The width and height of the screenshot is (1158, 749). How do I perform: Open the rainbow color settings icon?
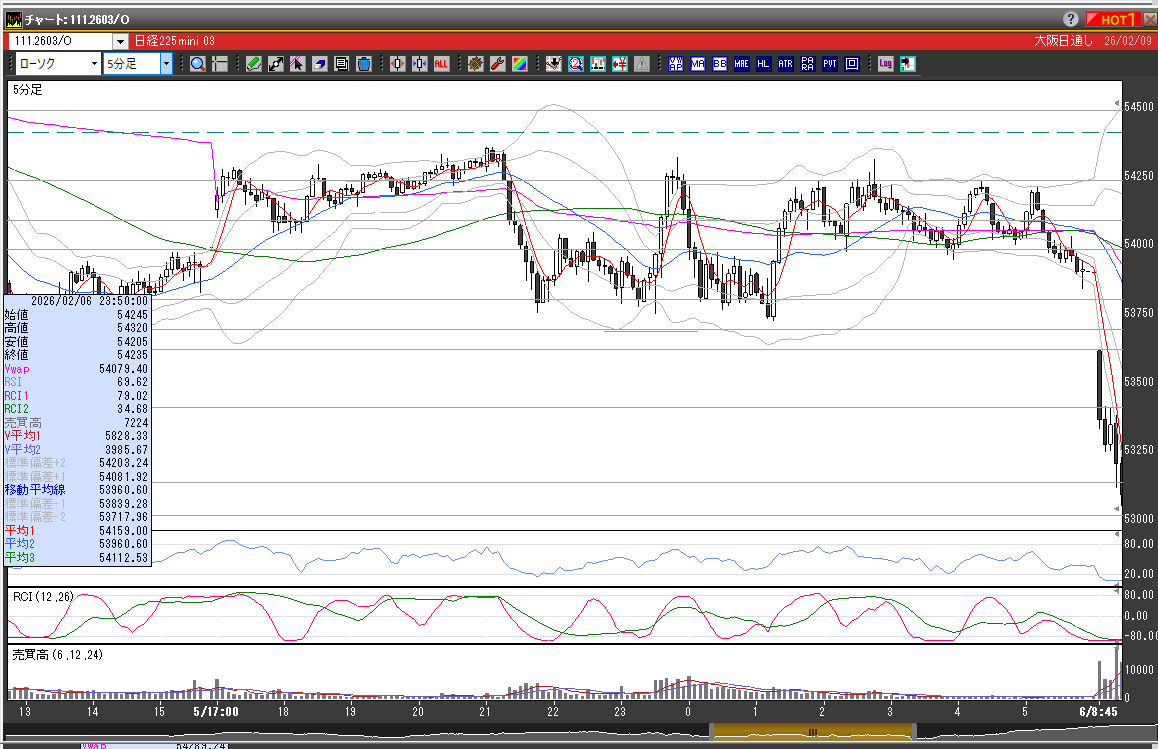(519, 64)
